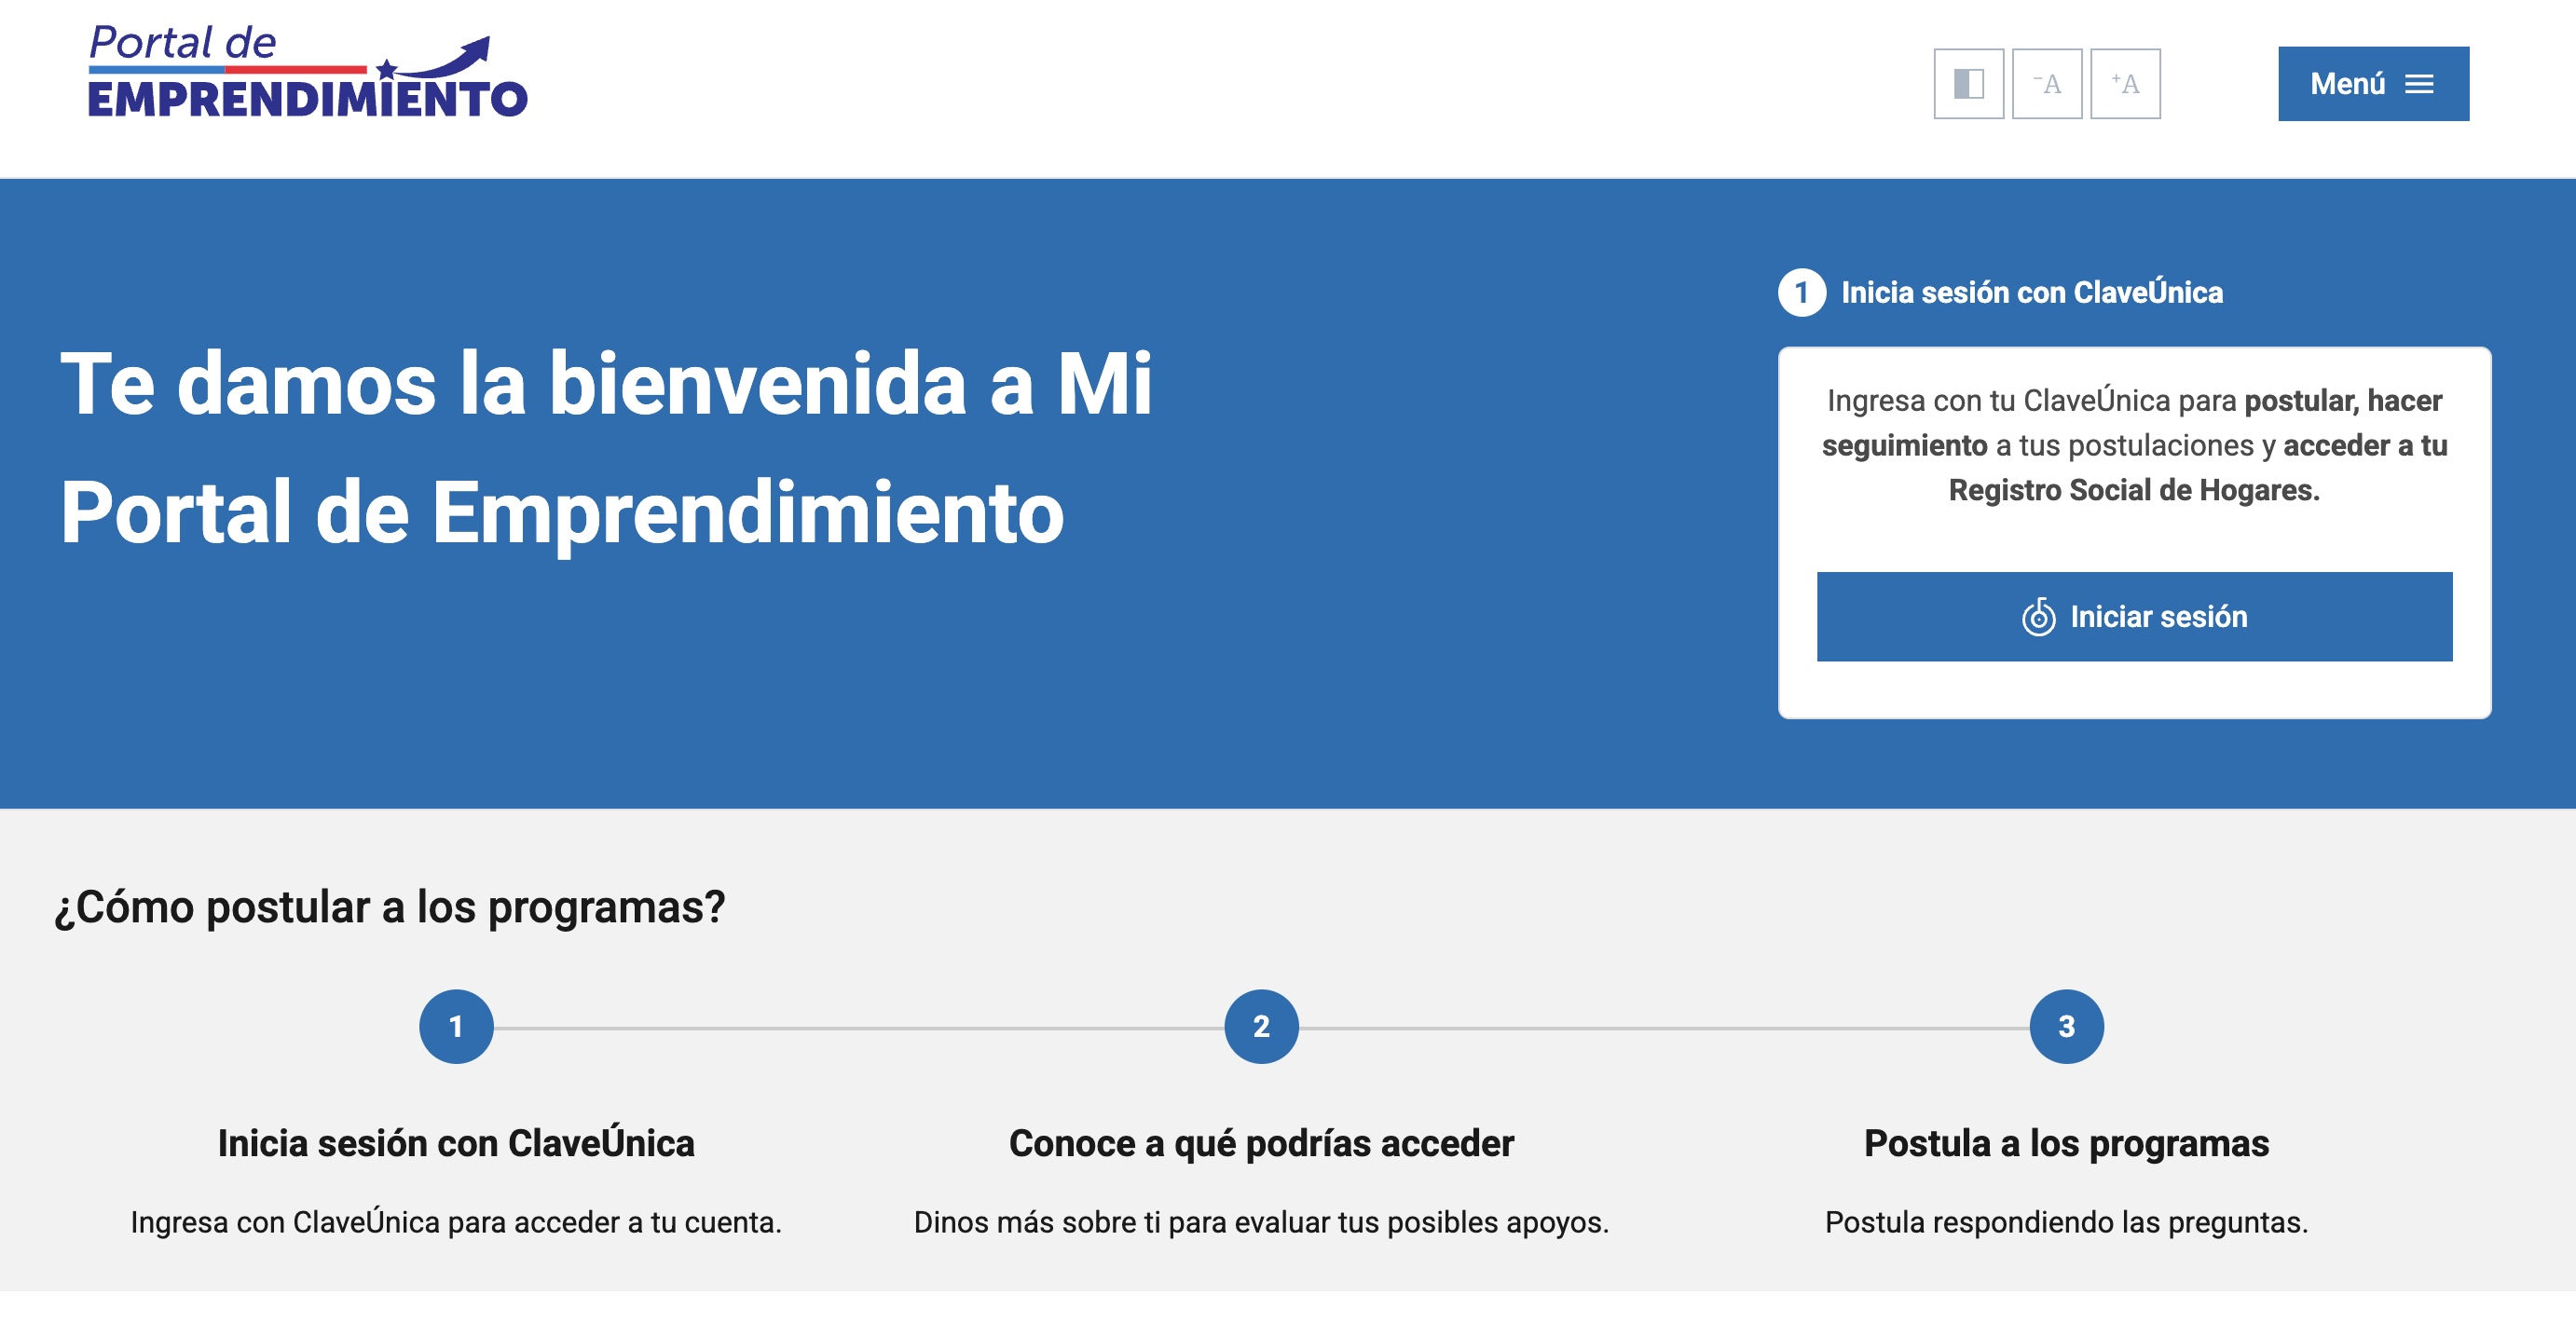This screenshot has height=1336, width=2576.
Task: Open the Menú button
Action: tap(2373, 84)
